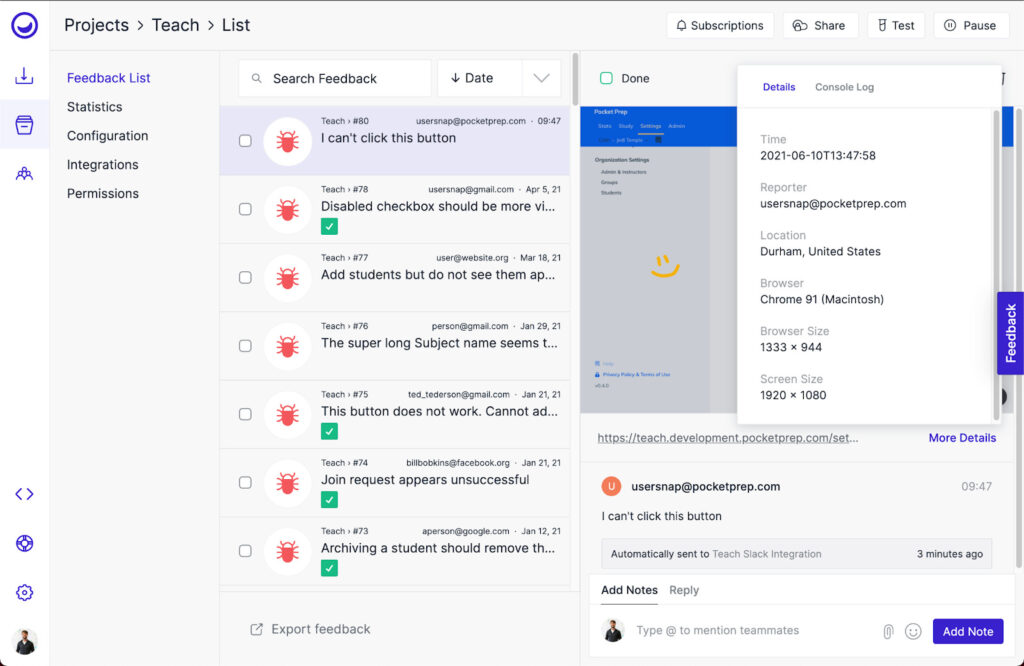Switch to the Reply tab
This screenshot has height=666, width=1024.
[684, 591]
